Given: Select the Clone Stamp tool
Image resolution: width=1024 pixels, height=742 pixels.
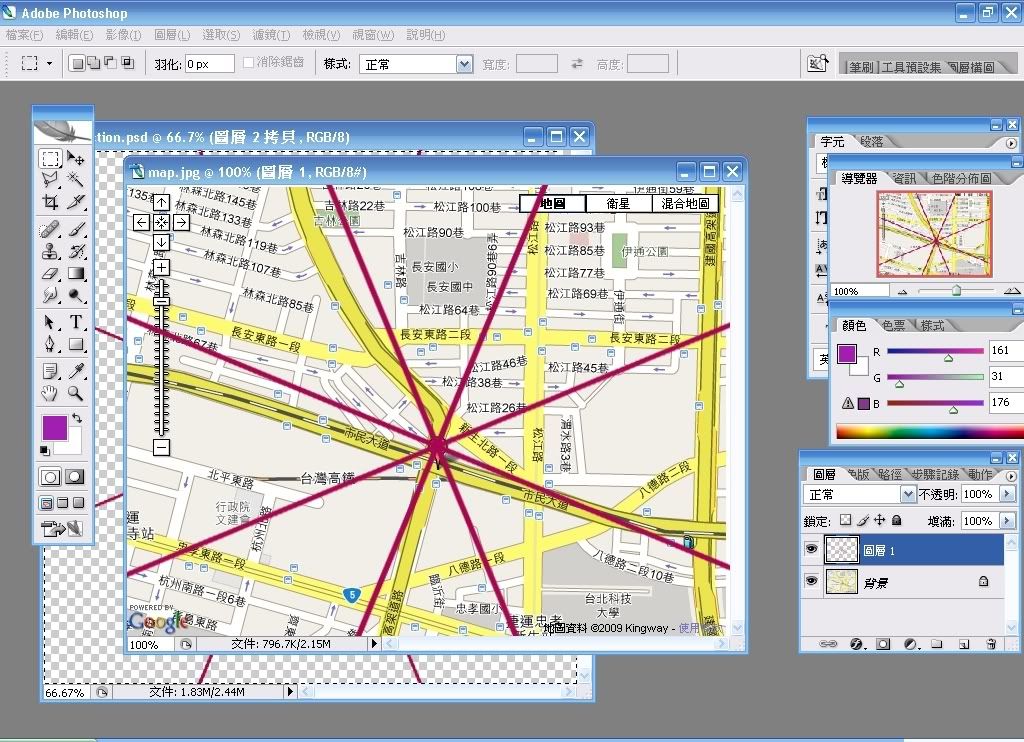Looking at the screenshot, I should pyautogui.click(x=50, y=251).
